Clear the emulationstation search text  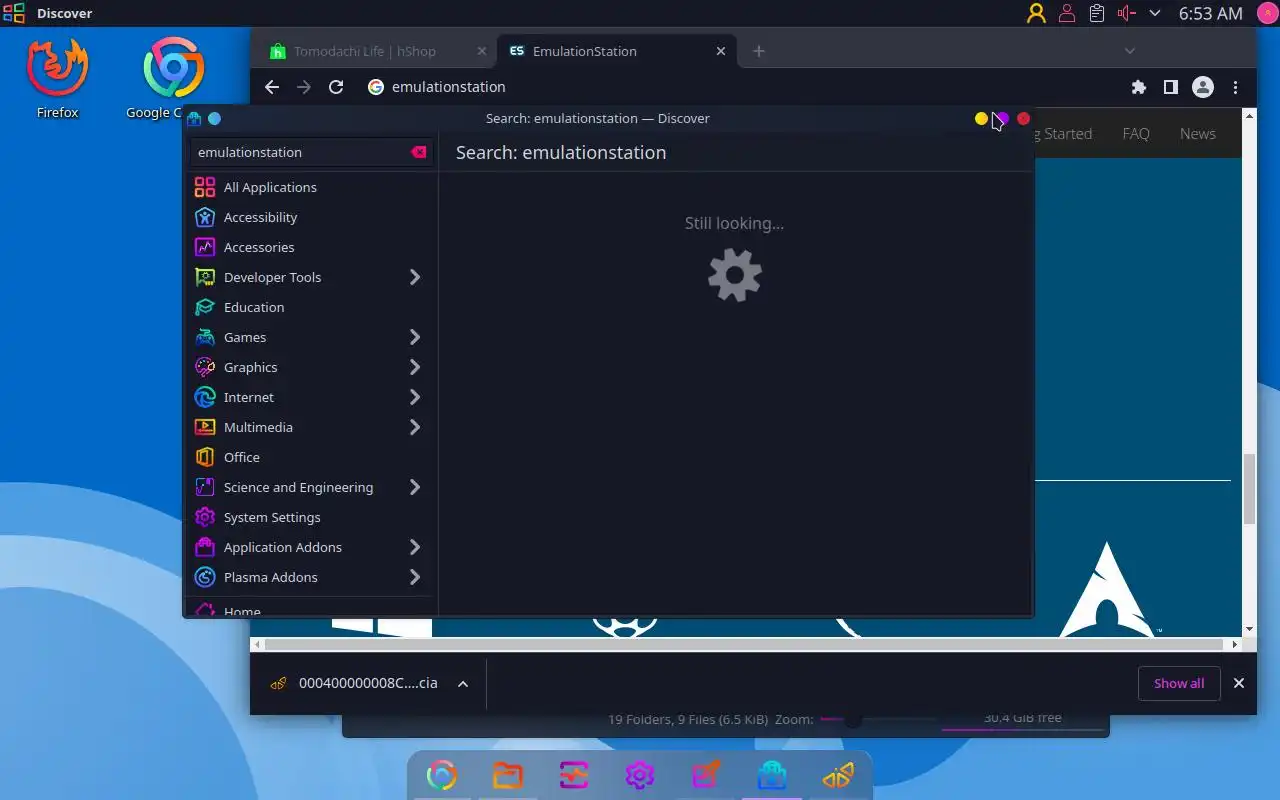click(419, 152)
